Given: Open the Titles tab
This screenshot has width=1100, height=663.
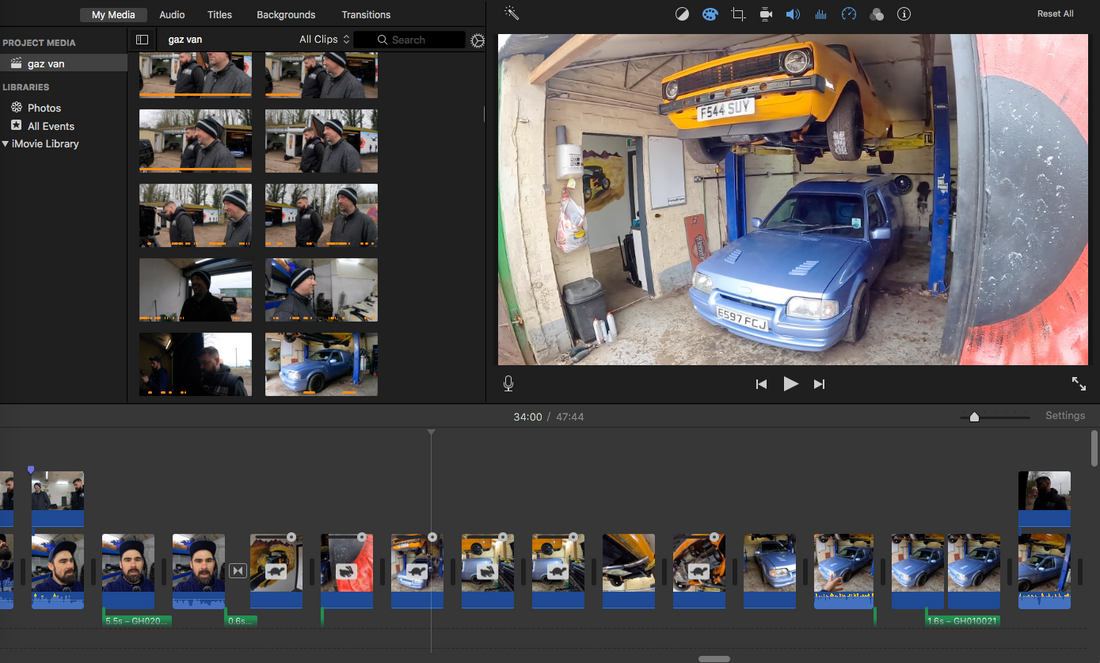Looking at the screenshot, I should [220, 15].
